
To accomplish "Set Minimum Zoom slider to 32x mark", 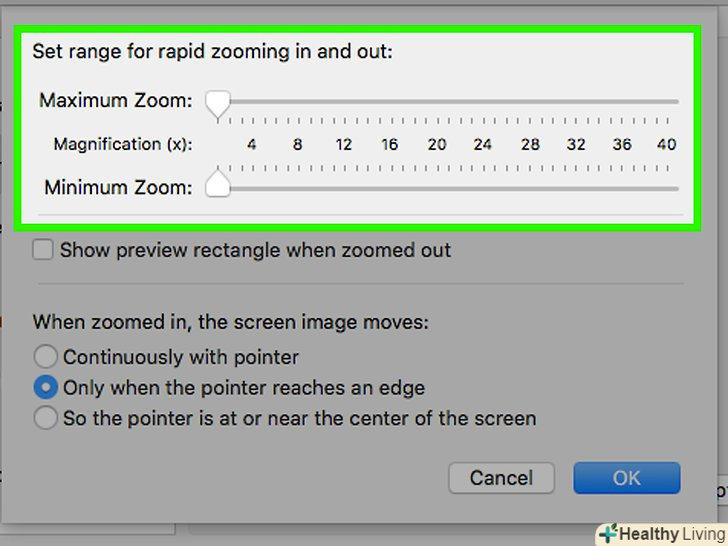I will point(576,188).
